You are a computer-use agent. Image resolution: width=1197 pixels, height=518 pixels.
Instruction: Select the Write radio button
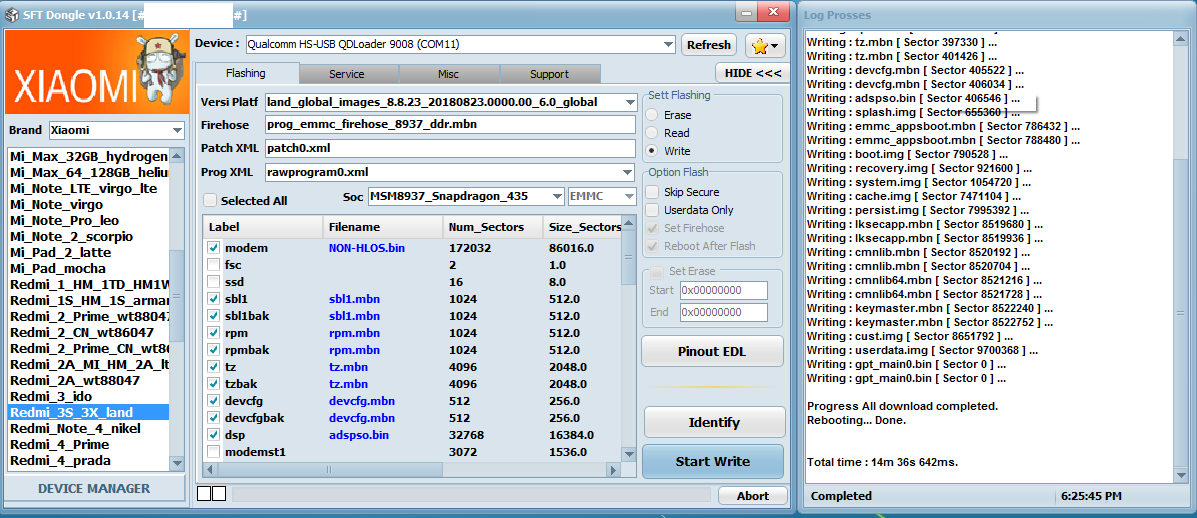652,150
